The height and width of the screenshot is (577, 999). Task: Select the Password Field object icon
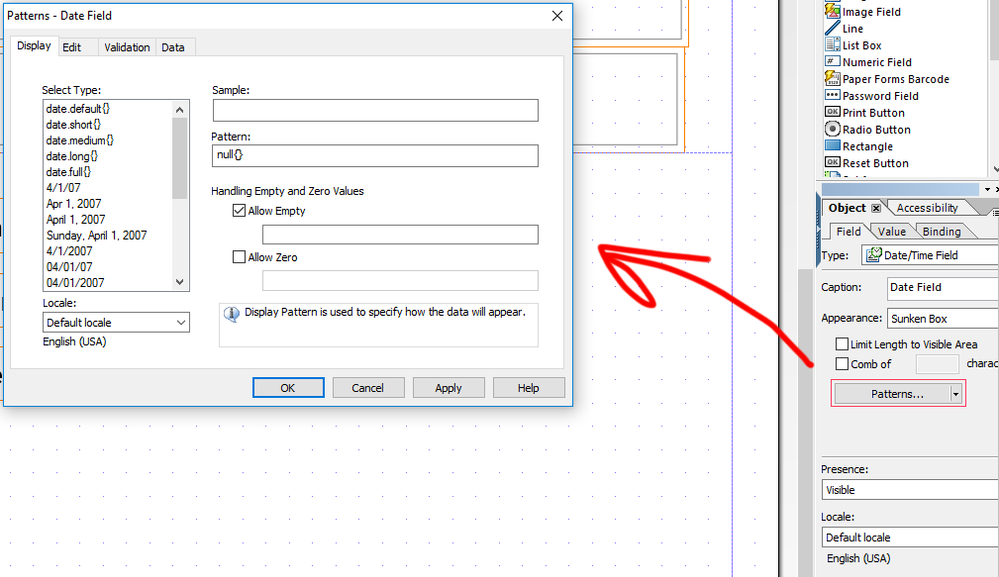pos(832,96)
